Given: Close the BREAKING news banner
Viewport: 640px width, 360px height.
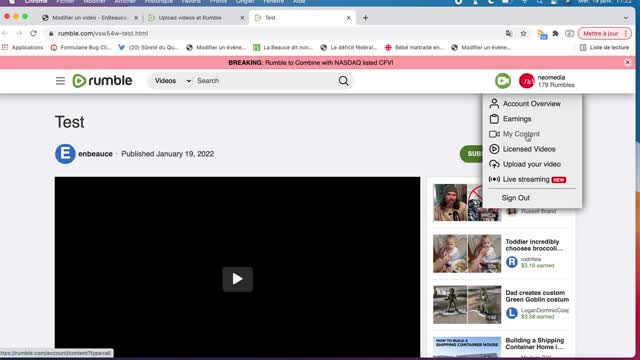Looking at the screenshot, I should 627,62.
